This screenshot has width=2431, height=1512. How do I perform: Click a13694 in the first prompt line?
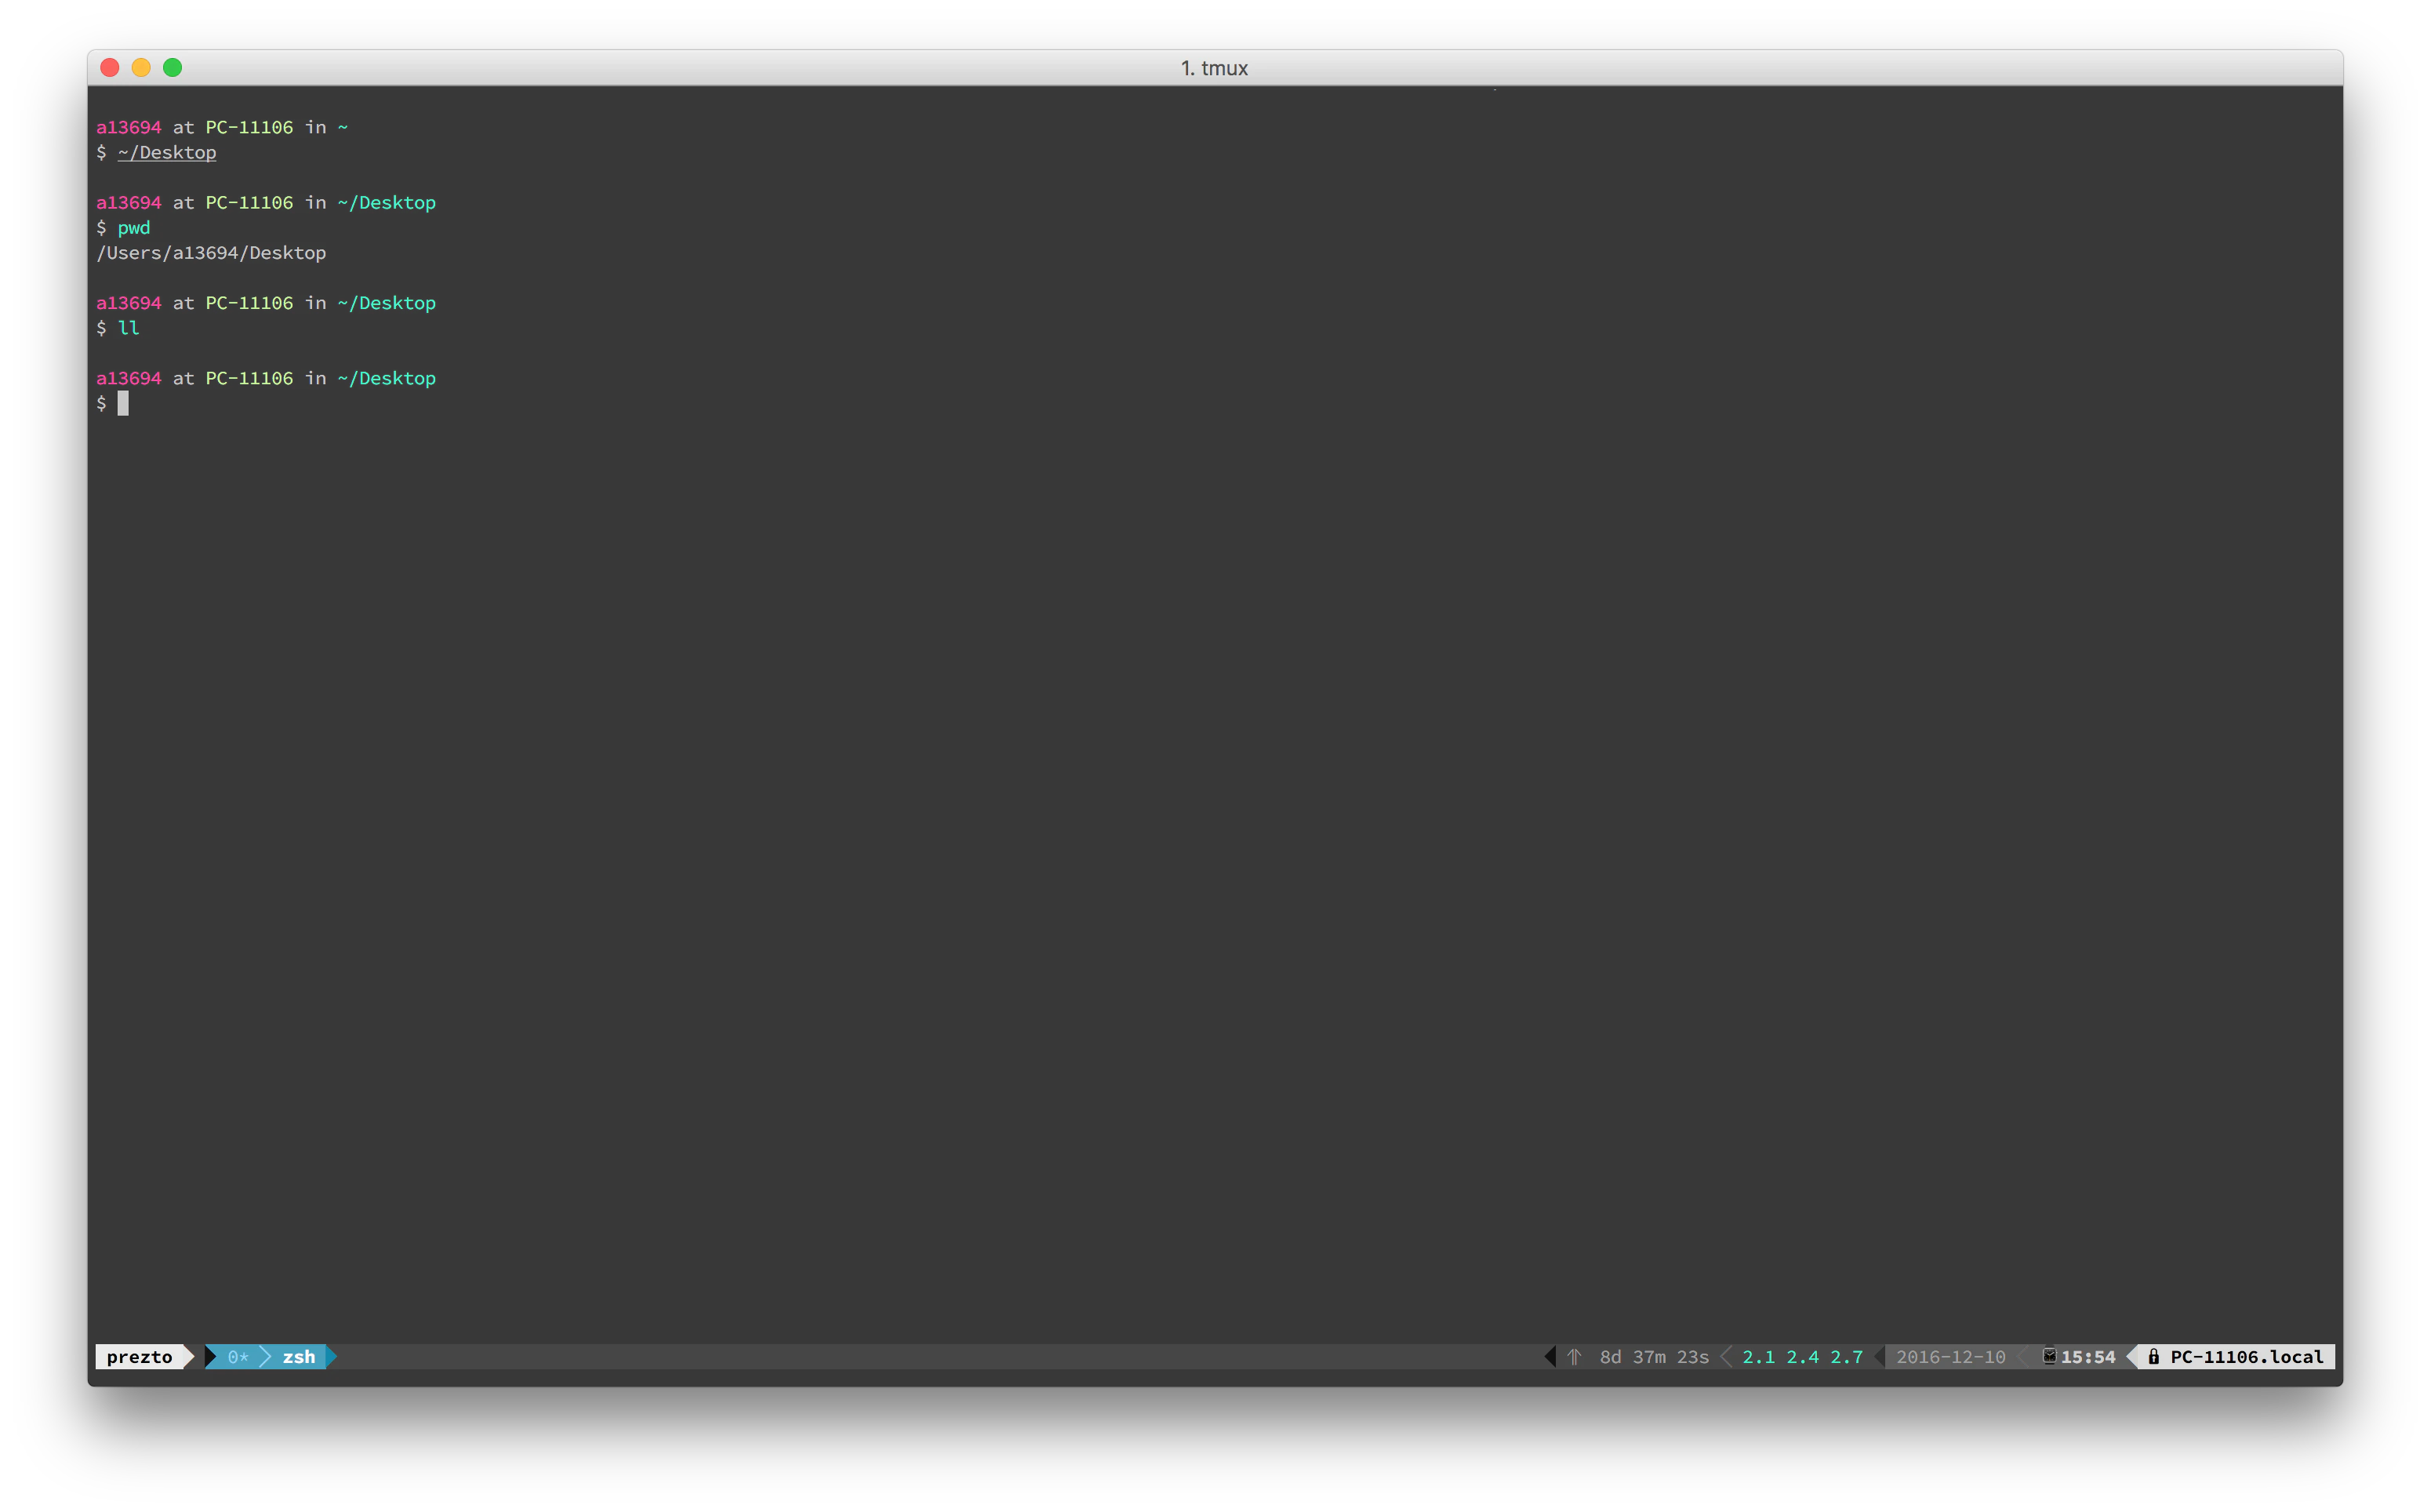click(x=128, y=127)
